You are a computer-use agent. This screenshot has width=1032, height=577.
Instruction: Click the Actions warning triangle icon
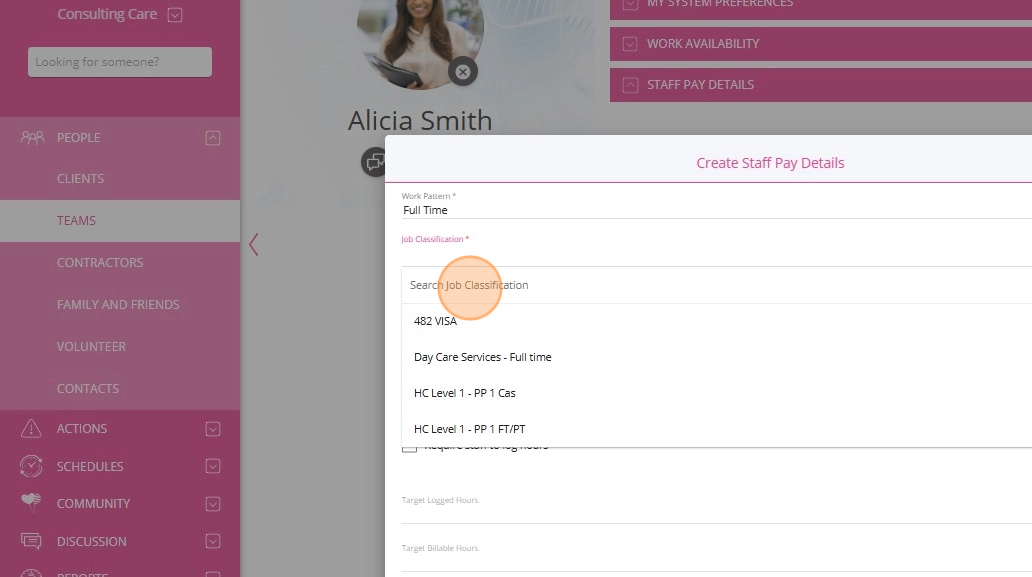[x=31, y=428]
